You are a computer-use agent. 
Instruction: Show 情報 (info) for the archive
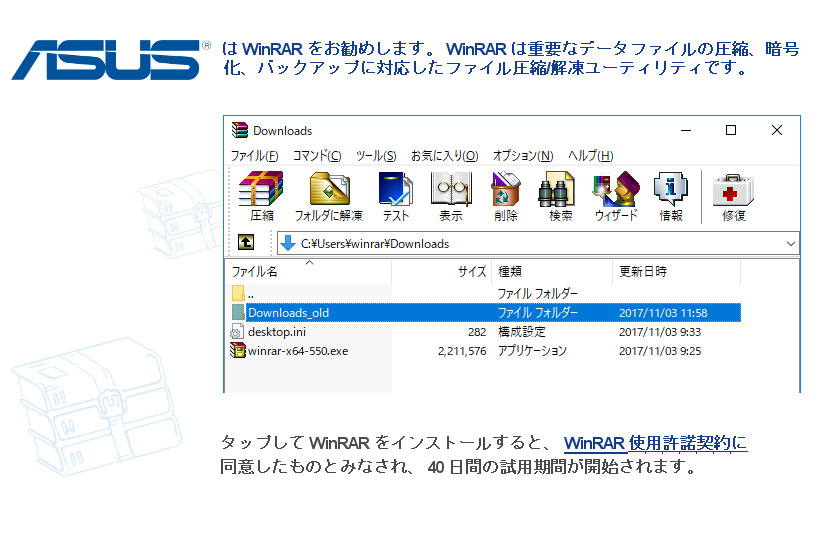click(671, 196)
